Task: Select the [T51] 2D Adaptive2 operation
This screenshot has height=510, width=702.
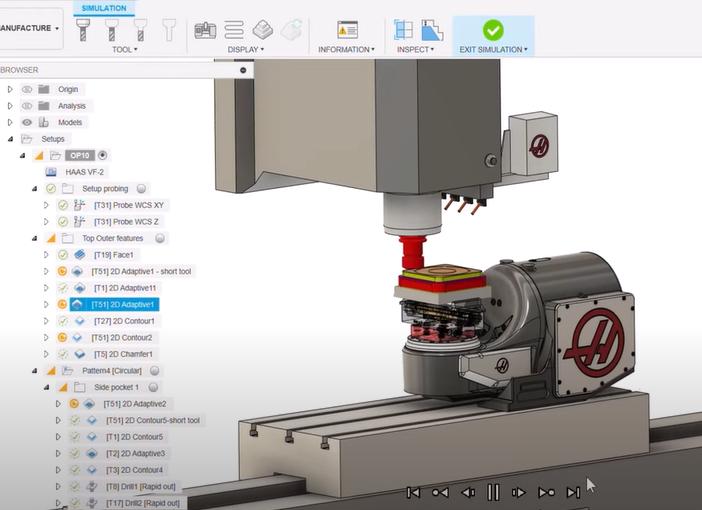Action: pos(135,404)
